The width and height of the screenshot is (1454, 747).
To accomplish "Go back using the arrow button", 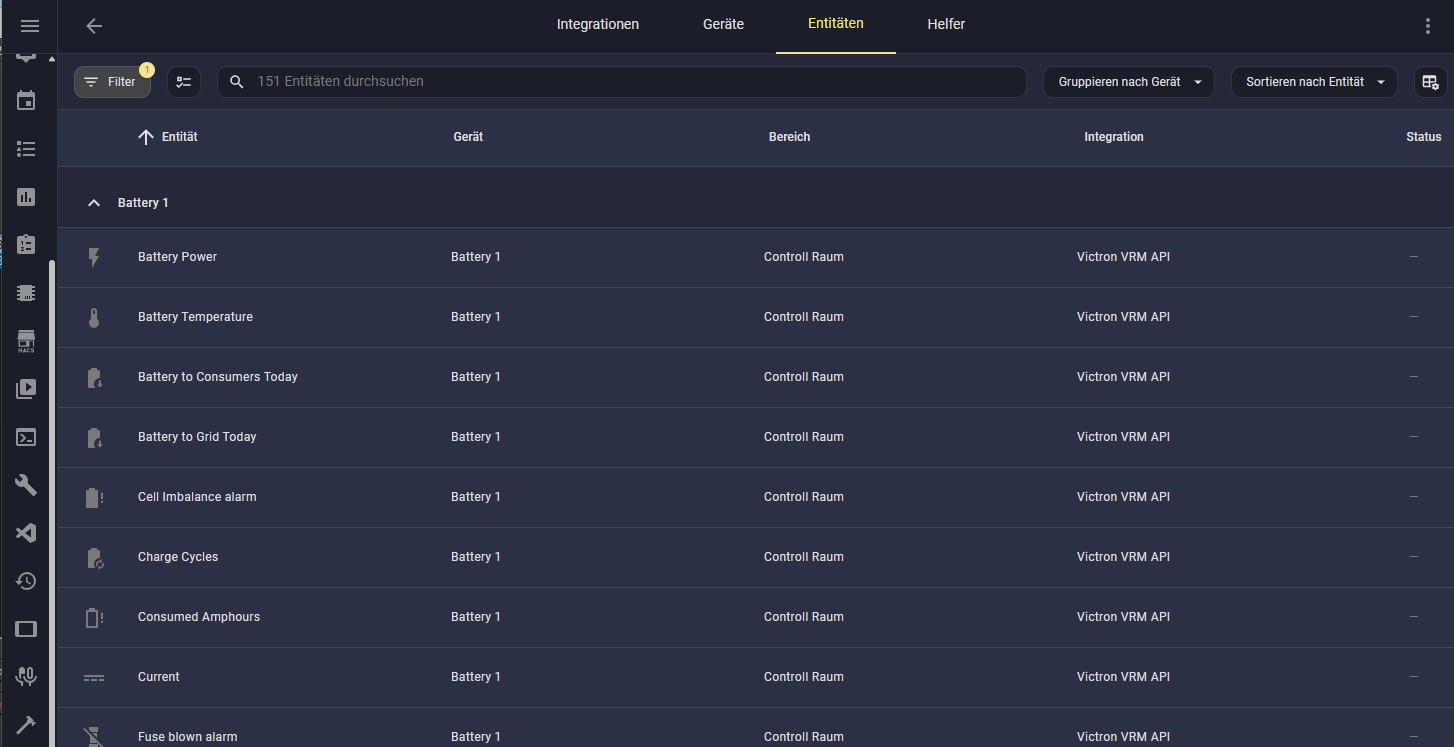I will point(94,26).
